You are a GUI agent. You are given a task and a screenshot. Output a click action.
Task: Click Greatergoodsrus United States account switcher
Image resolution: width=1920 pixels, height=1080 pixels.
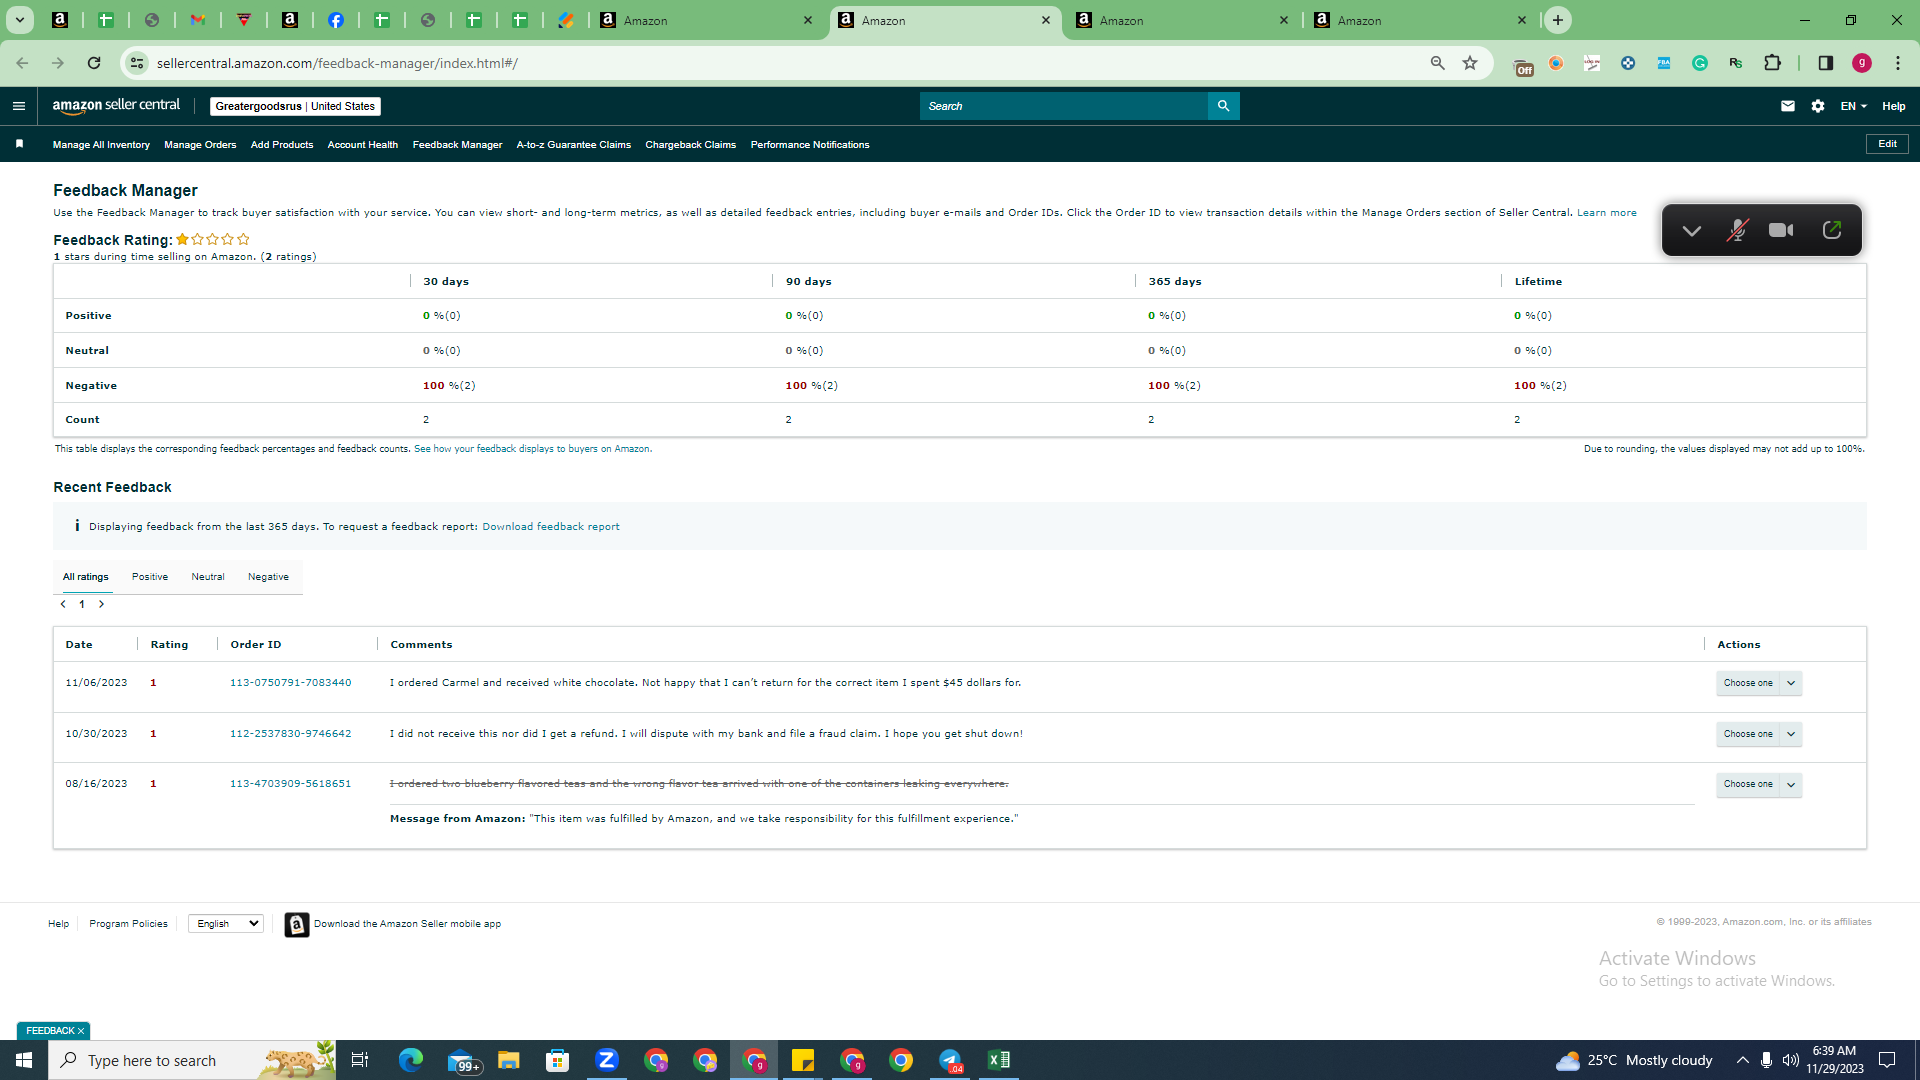(x=295, y=106)
